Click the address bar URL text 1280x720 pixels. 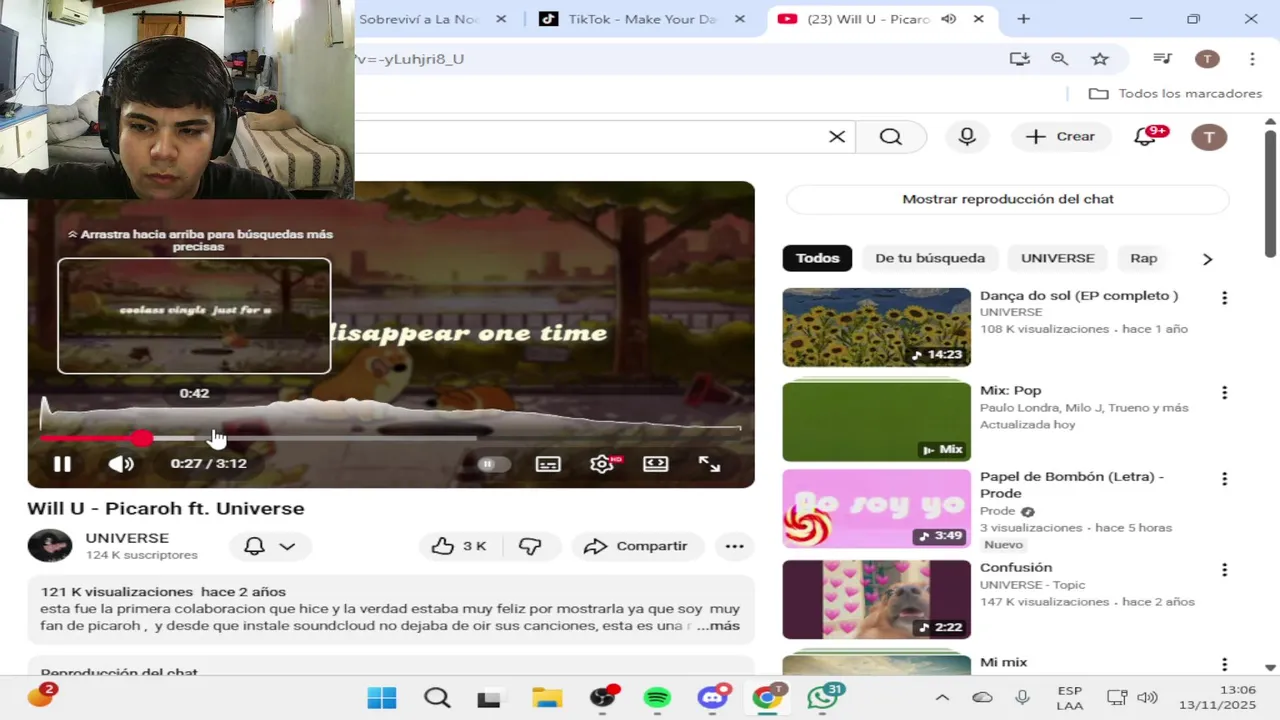pos(409,59)
